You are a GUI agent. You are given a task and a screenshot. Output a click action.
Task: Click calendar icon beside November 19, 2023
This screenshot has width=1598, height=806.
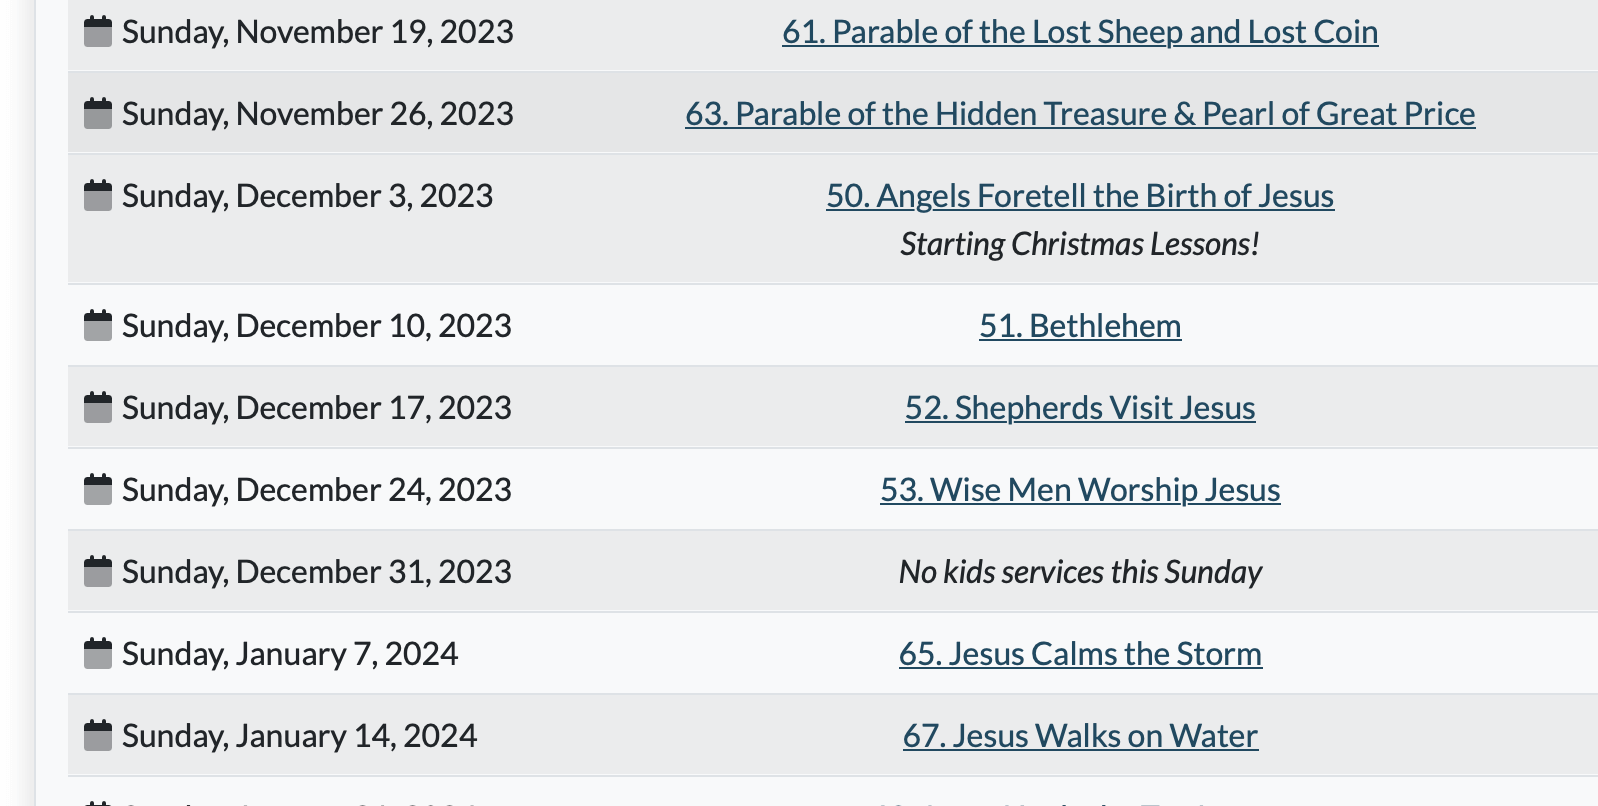click(98, 32)
